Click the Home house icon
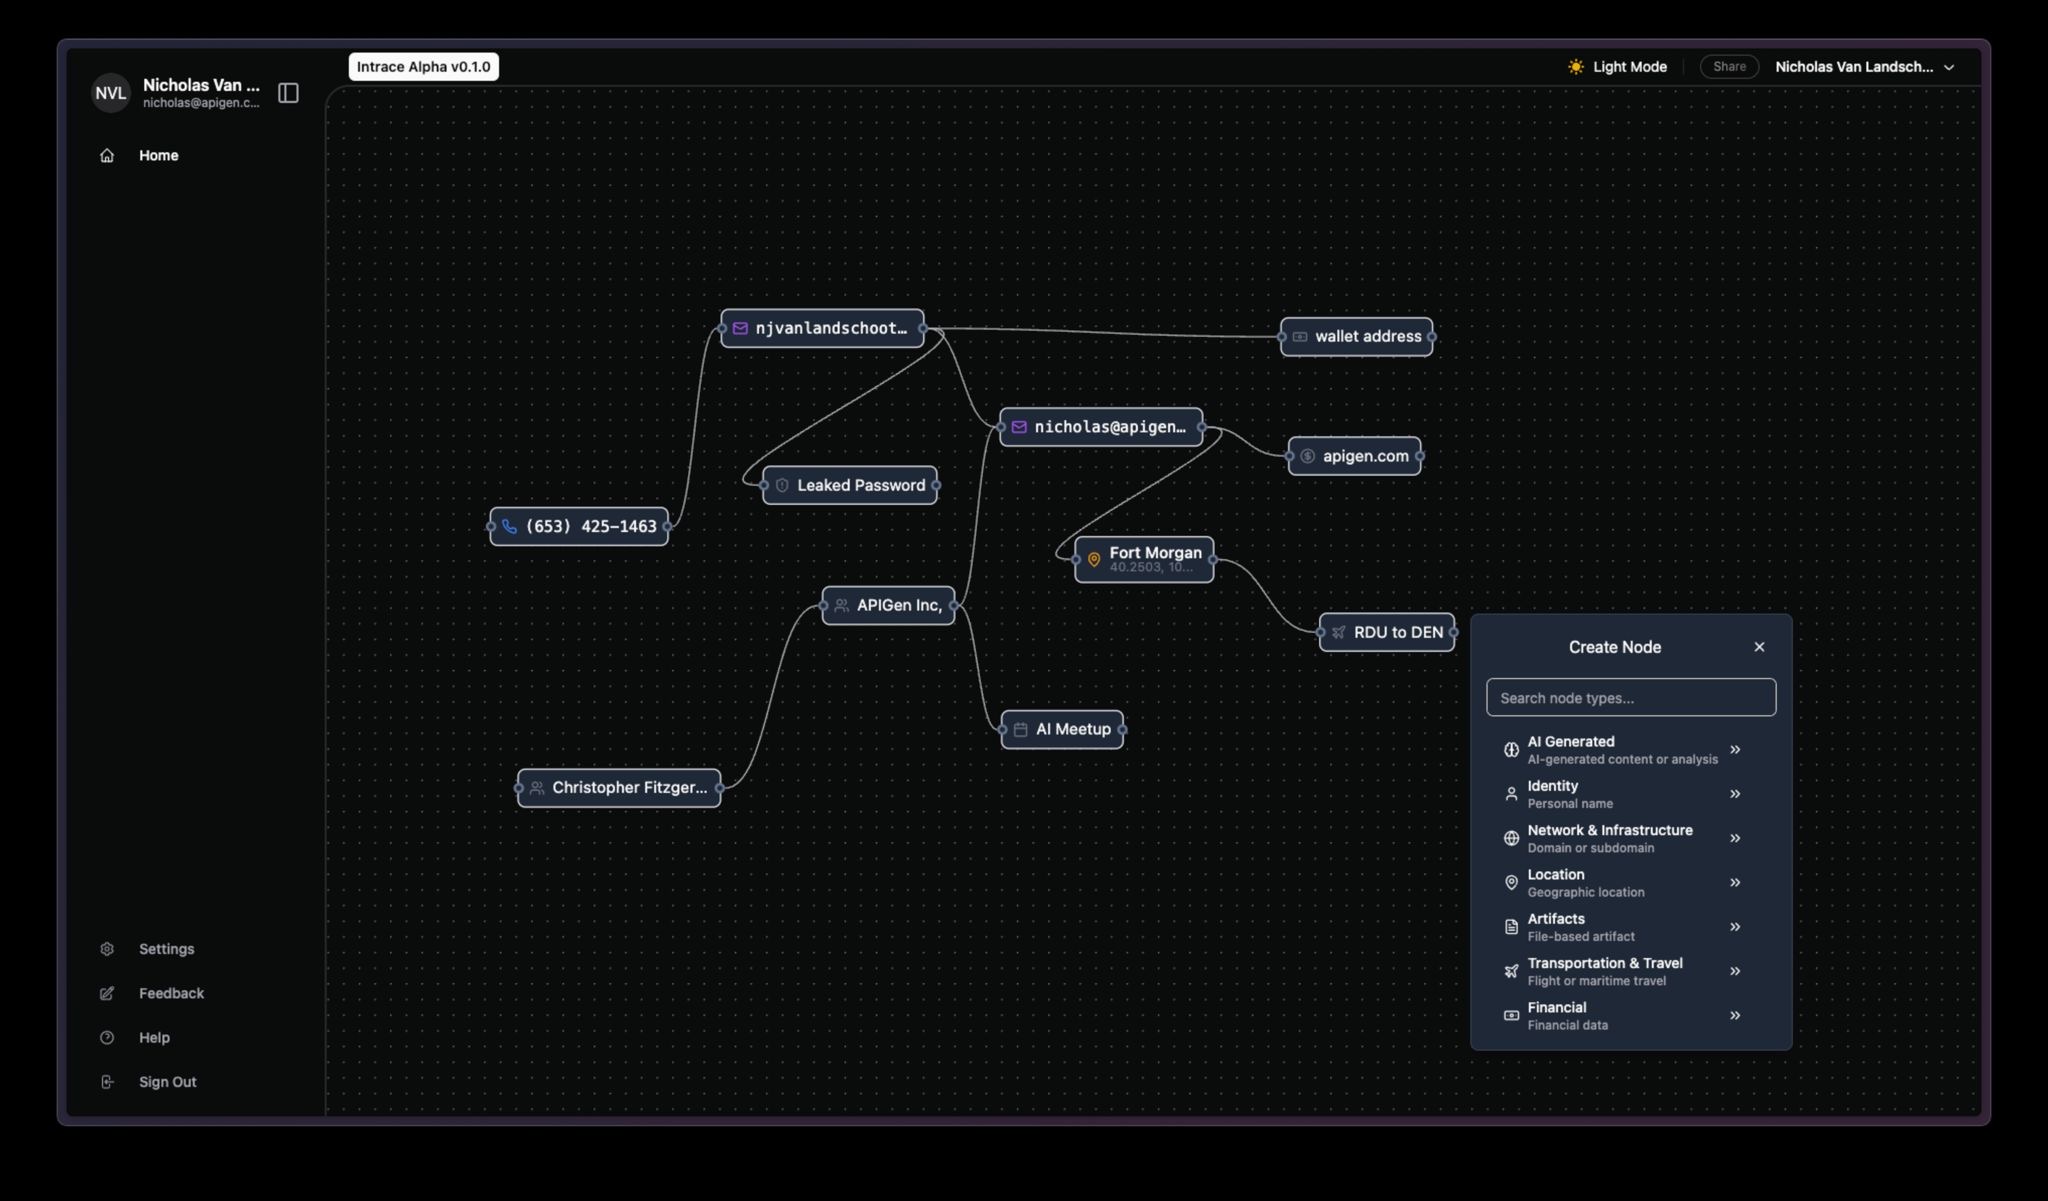Viewport: 2048px width, 1201px height. [107, 155]
